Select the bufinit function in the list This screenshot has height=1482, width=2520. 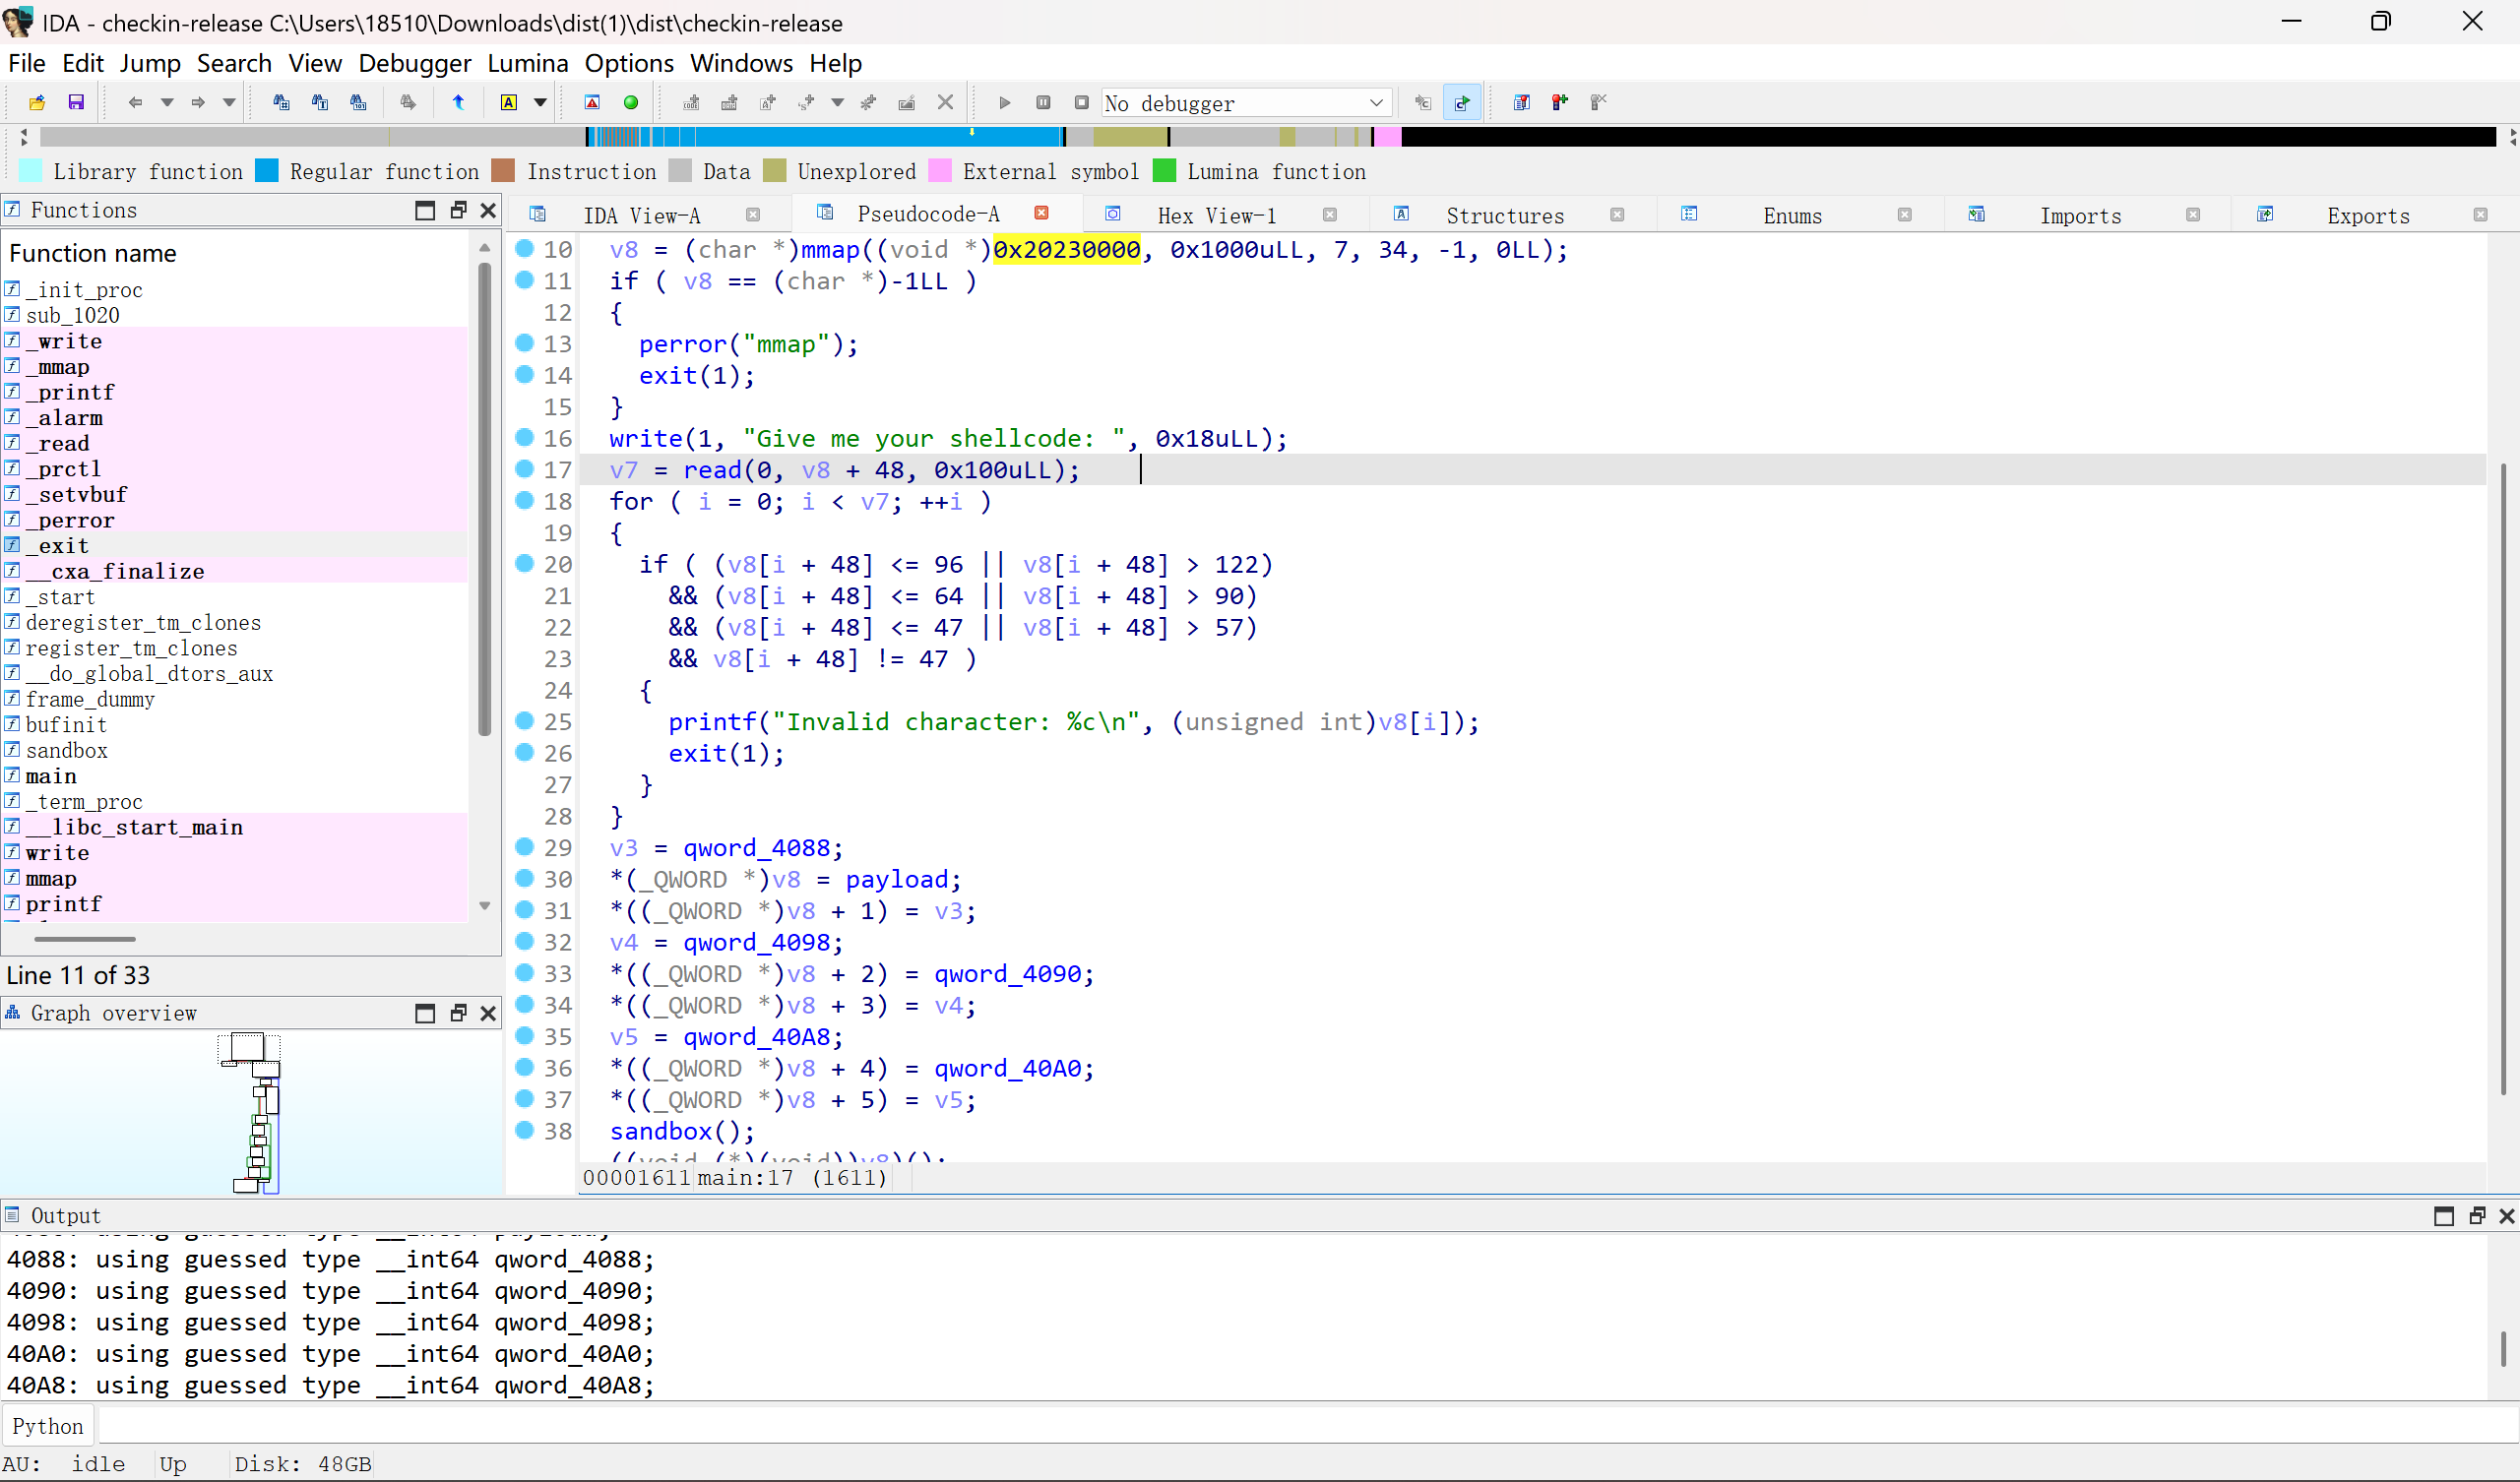[66, 725]
